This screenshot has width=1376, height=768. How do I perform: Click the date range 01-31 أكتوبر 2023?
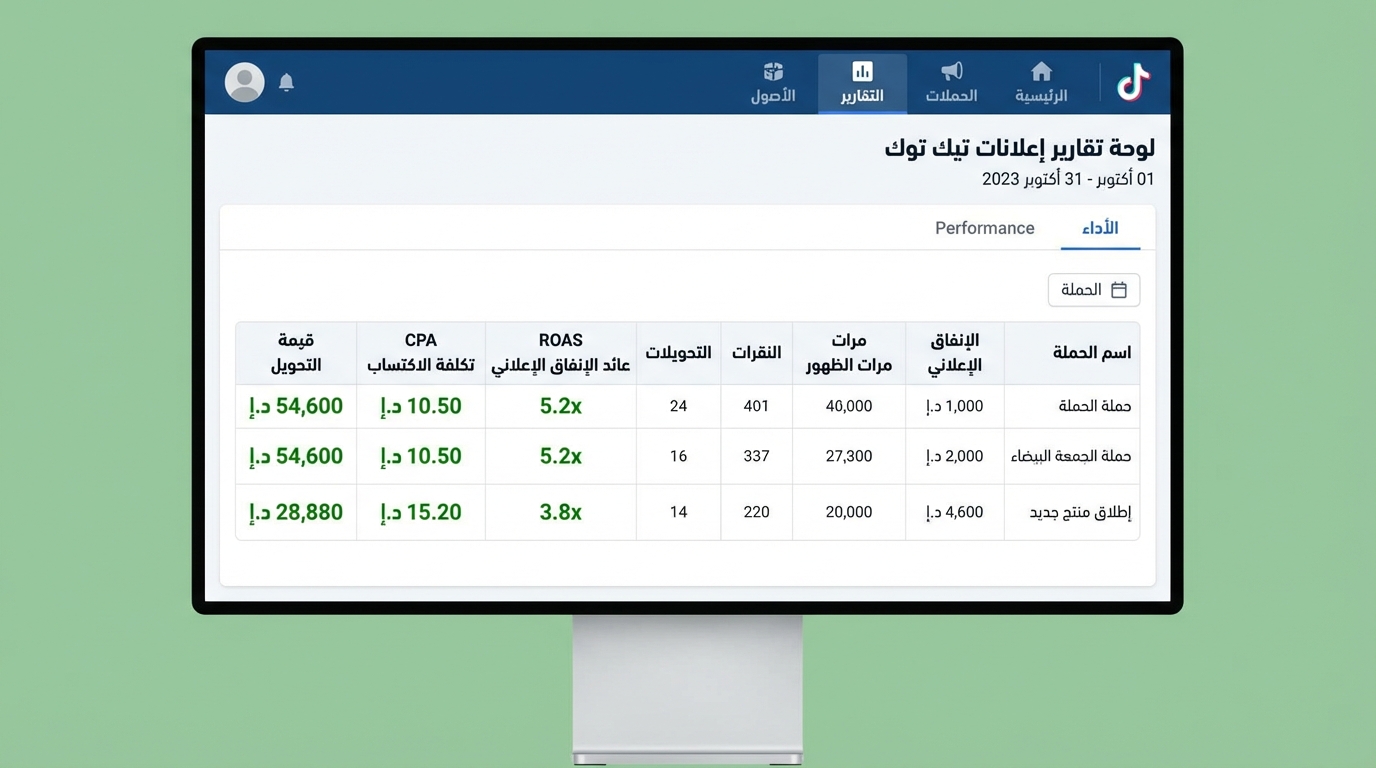[x=1066, y=179]
